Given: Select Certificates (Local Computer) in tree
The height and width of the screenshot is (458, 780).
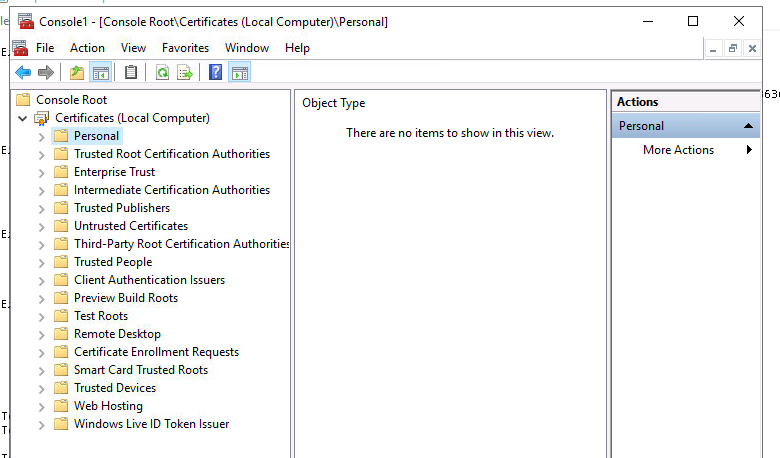Looking at the screenshot, I should [x=132, y=118].
